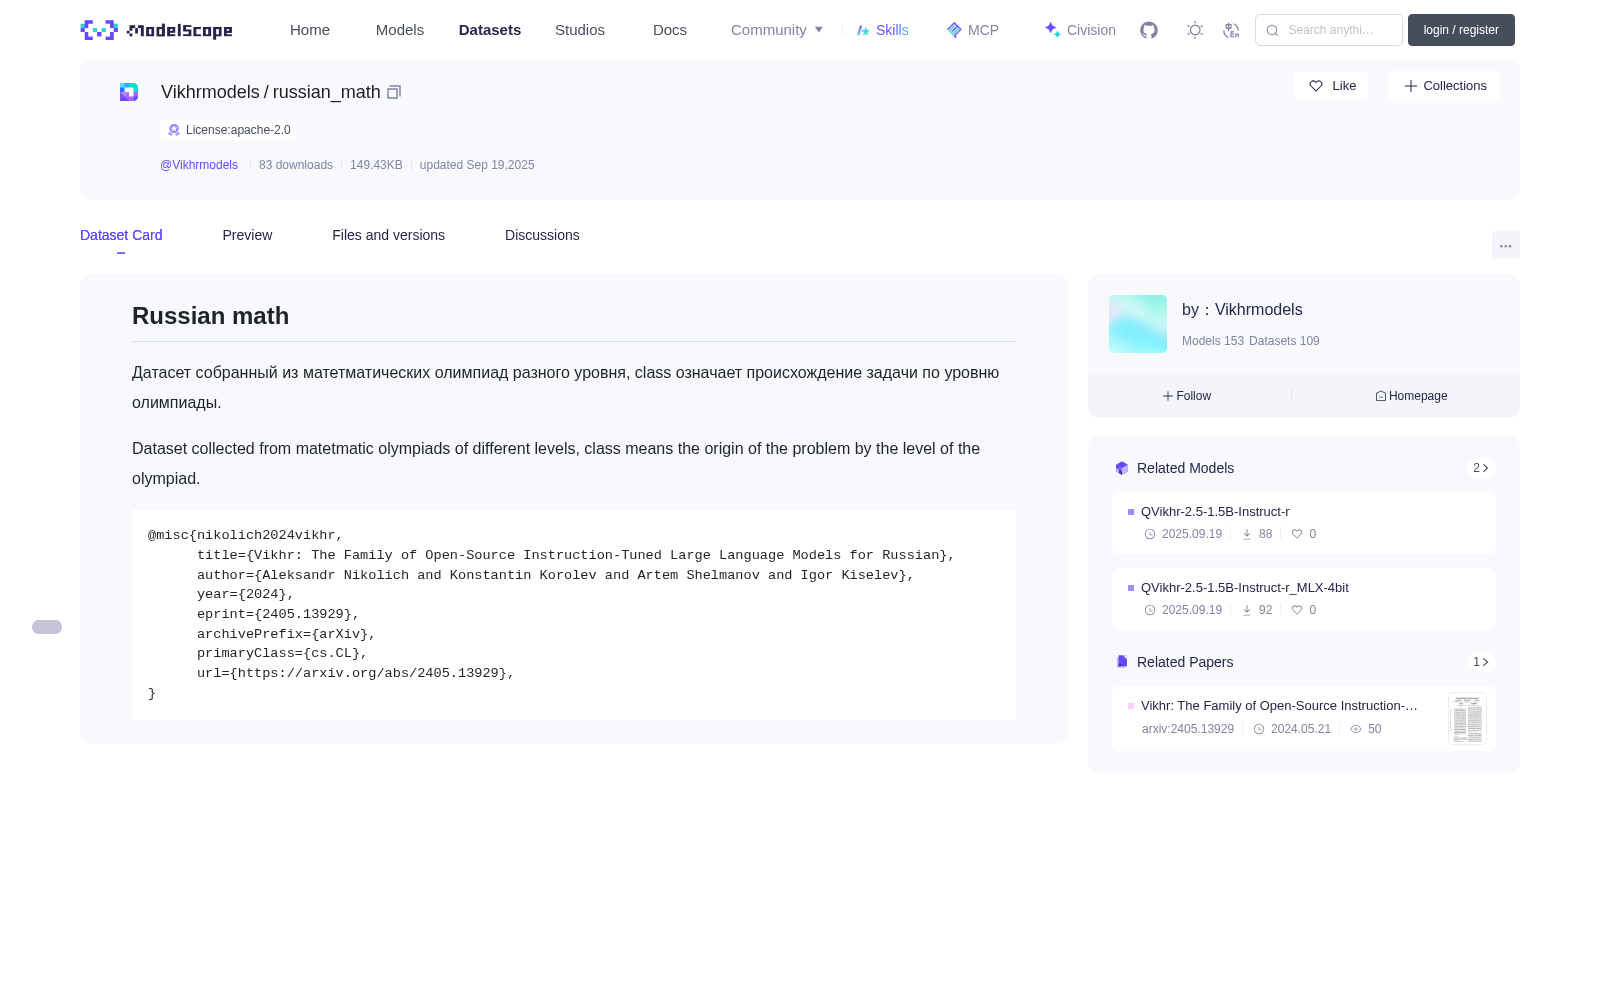Click the Skills sparkle icon

click(x=863, y=30)
